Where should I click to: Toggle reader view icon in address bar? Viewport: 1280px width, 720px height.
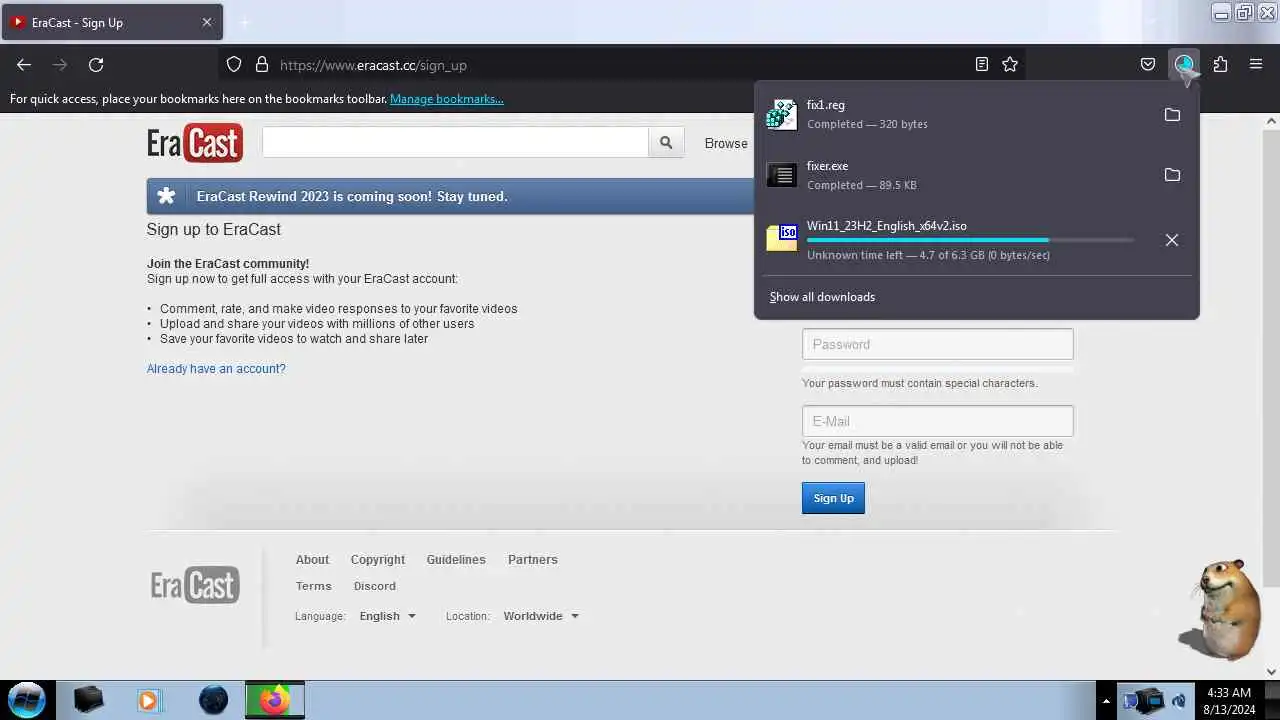click(x=982, y=65)
